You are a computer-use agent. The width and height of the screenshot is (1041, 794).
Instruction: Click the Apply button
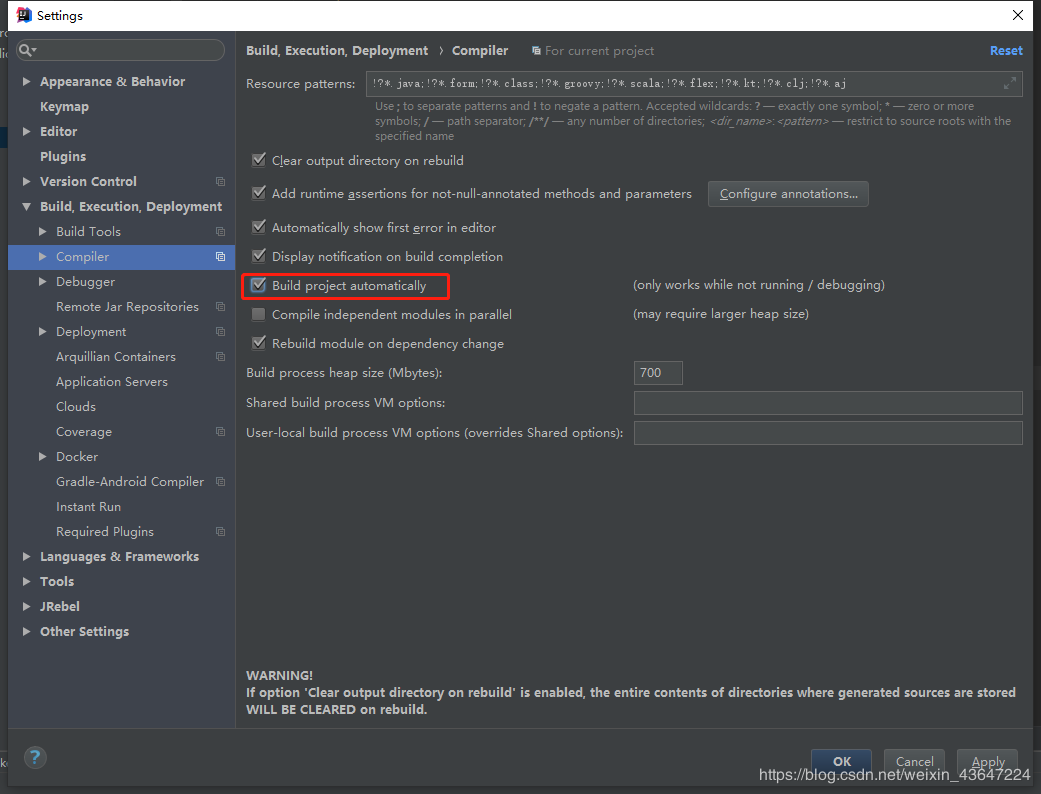pyautogui.click(x=987, y=761)
